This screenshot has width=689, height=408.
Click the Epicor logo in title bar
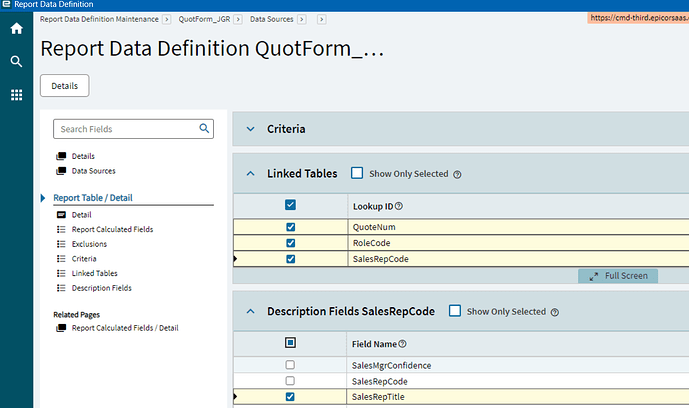[6, 4]
